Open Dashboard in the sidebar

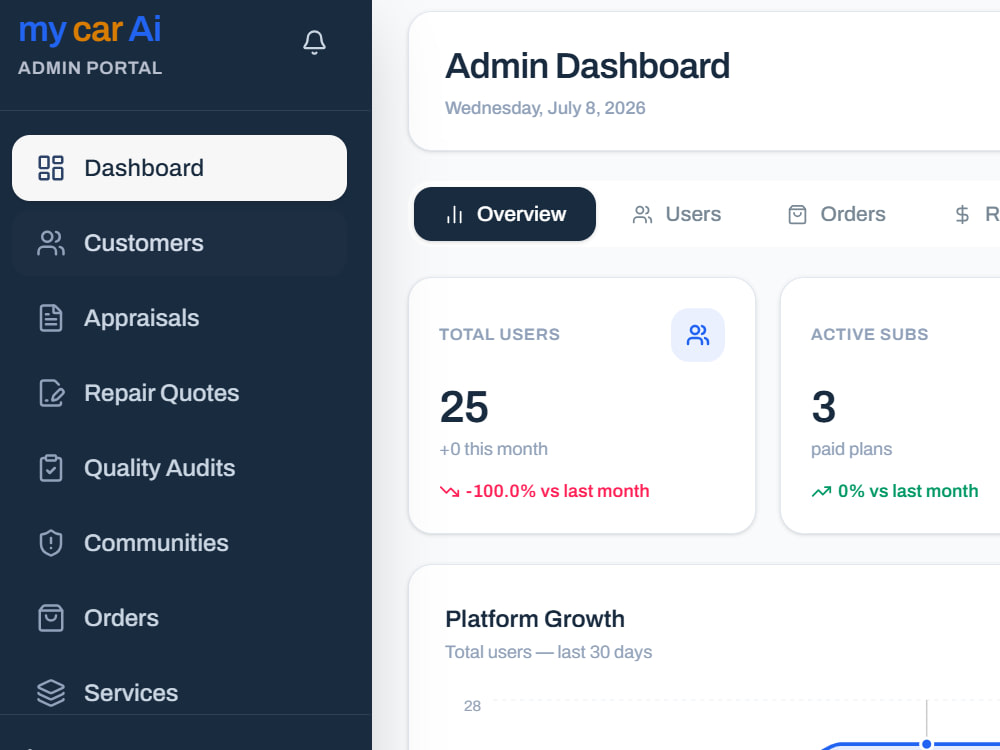click(x=179, y=168)
